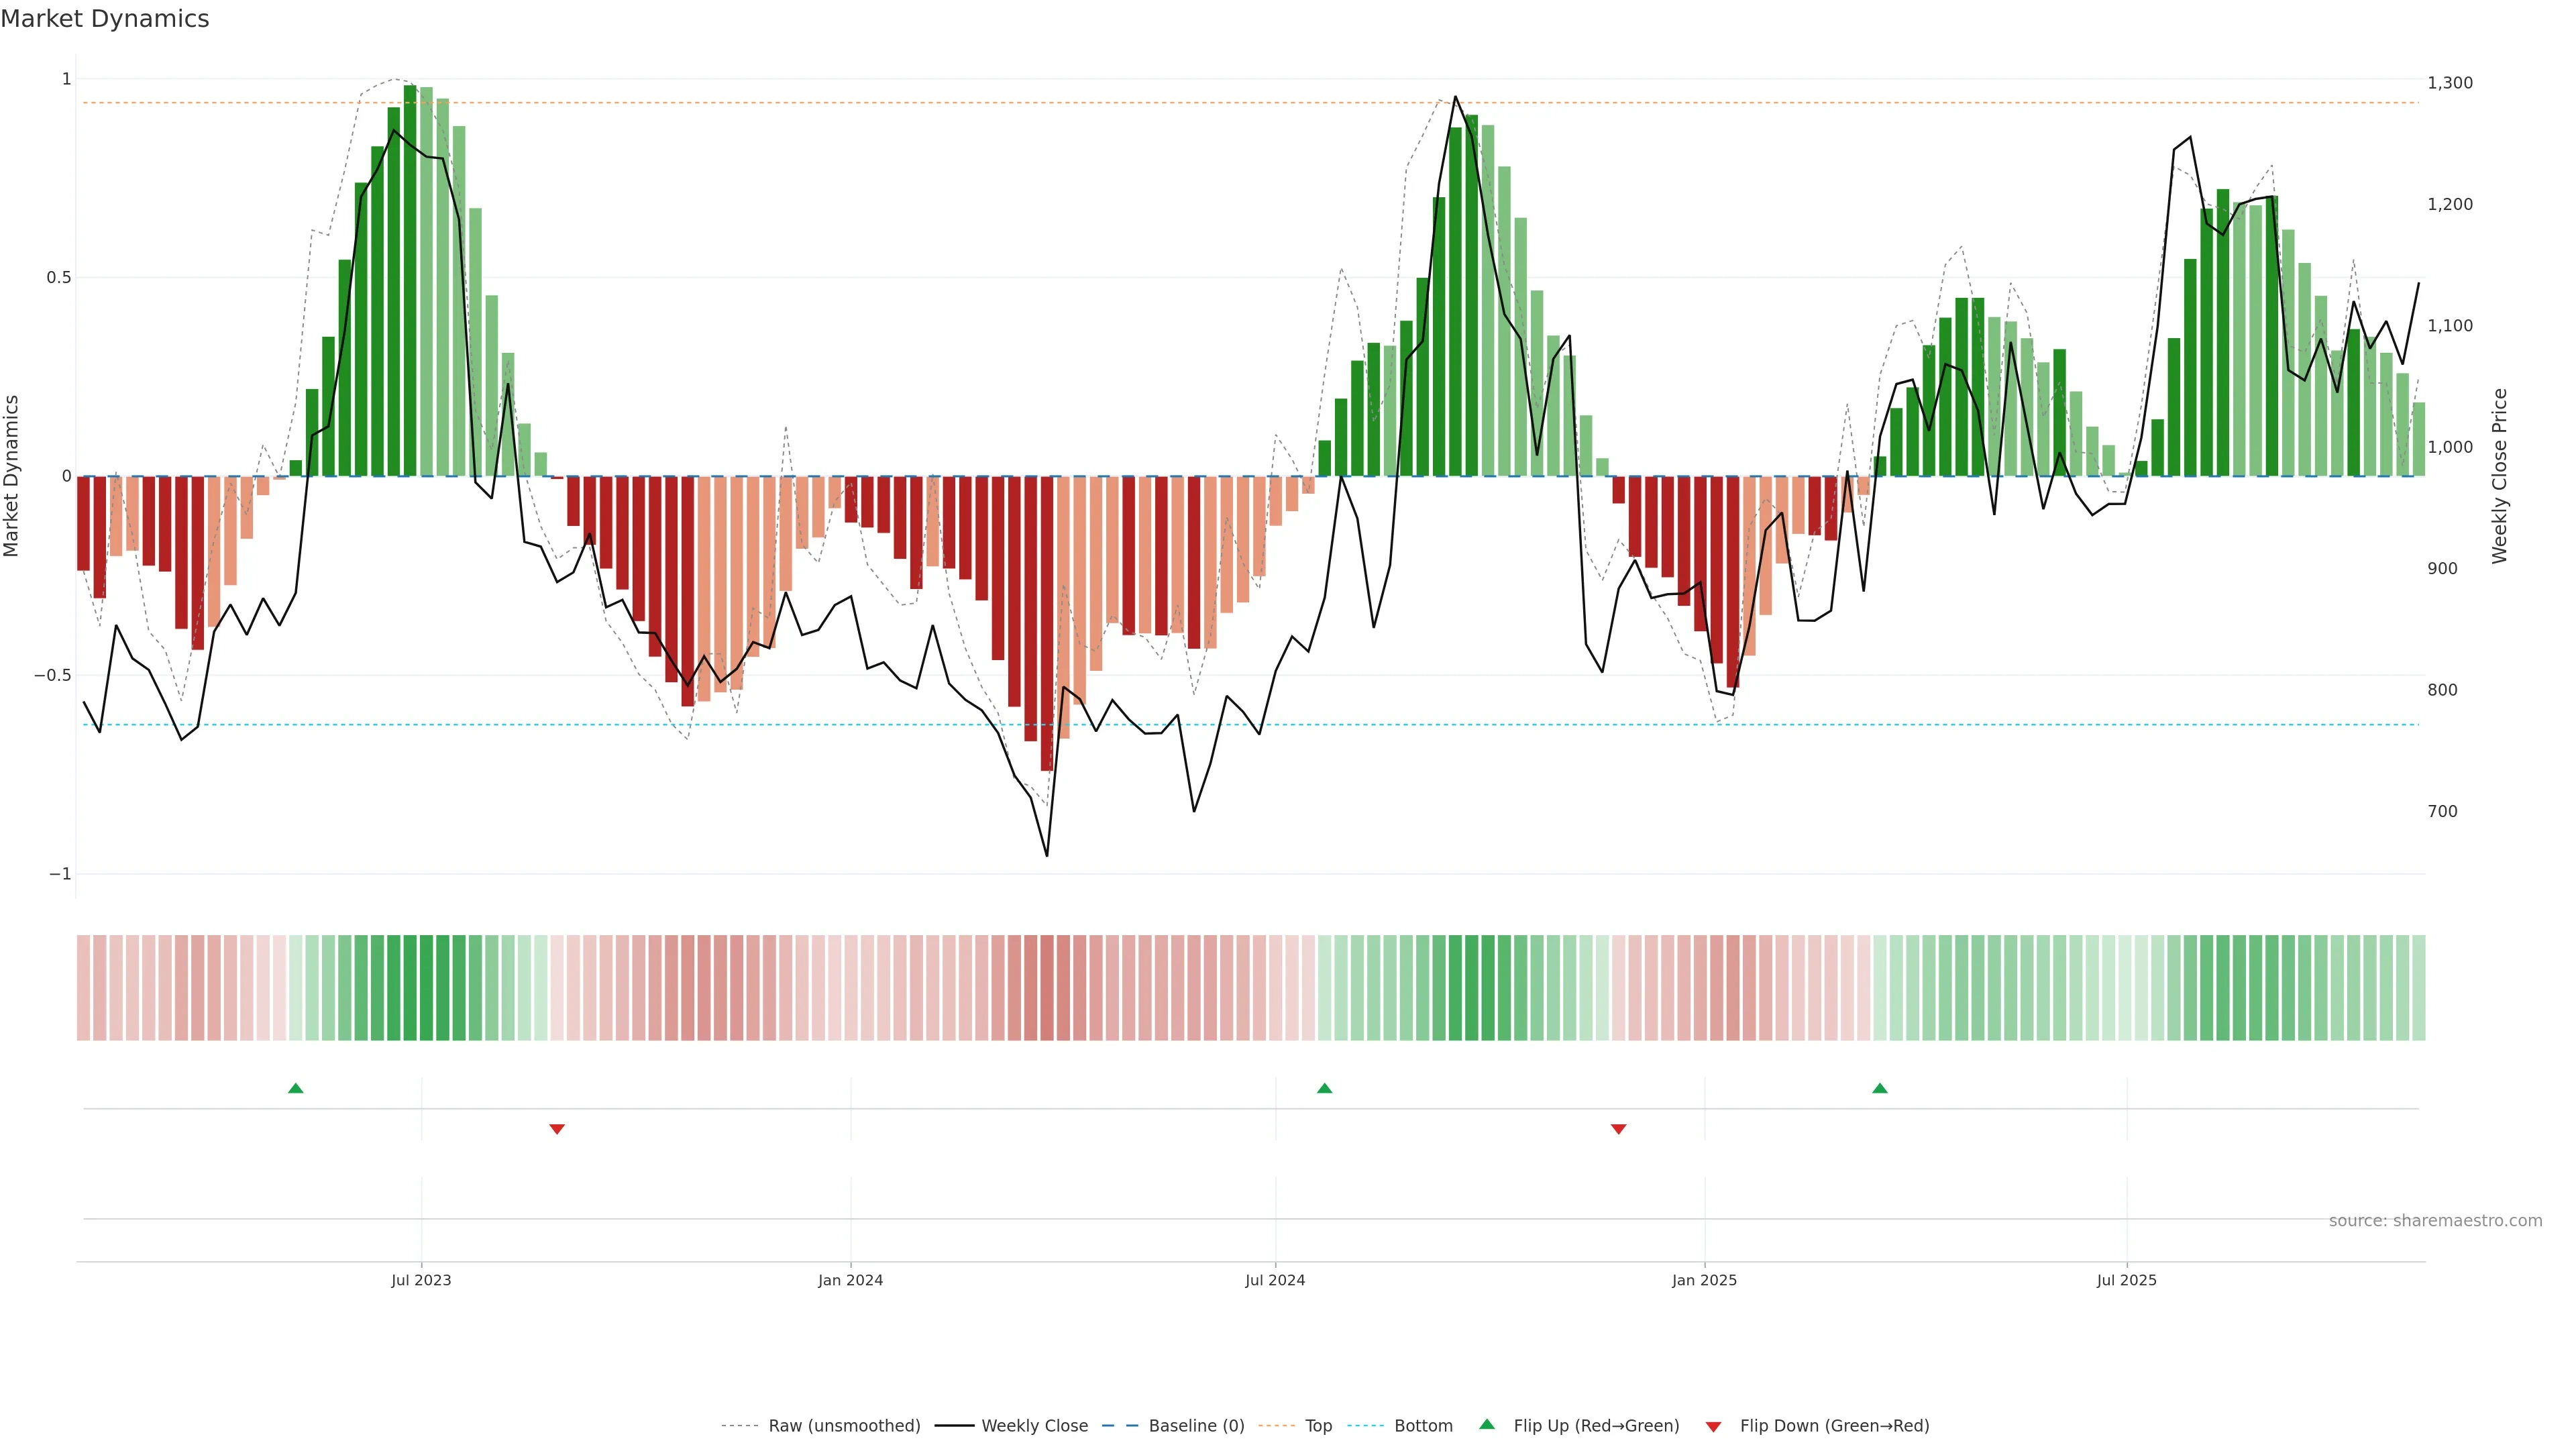Click the green flip-up marker after Jan 2025

[x=1879, y=1088]
